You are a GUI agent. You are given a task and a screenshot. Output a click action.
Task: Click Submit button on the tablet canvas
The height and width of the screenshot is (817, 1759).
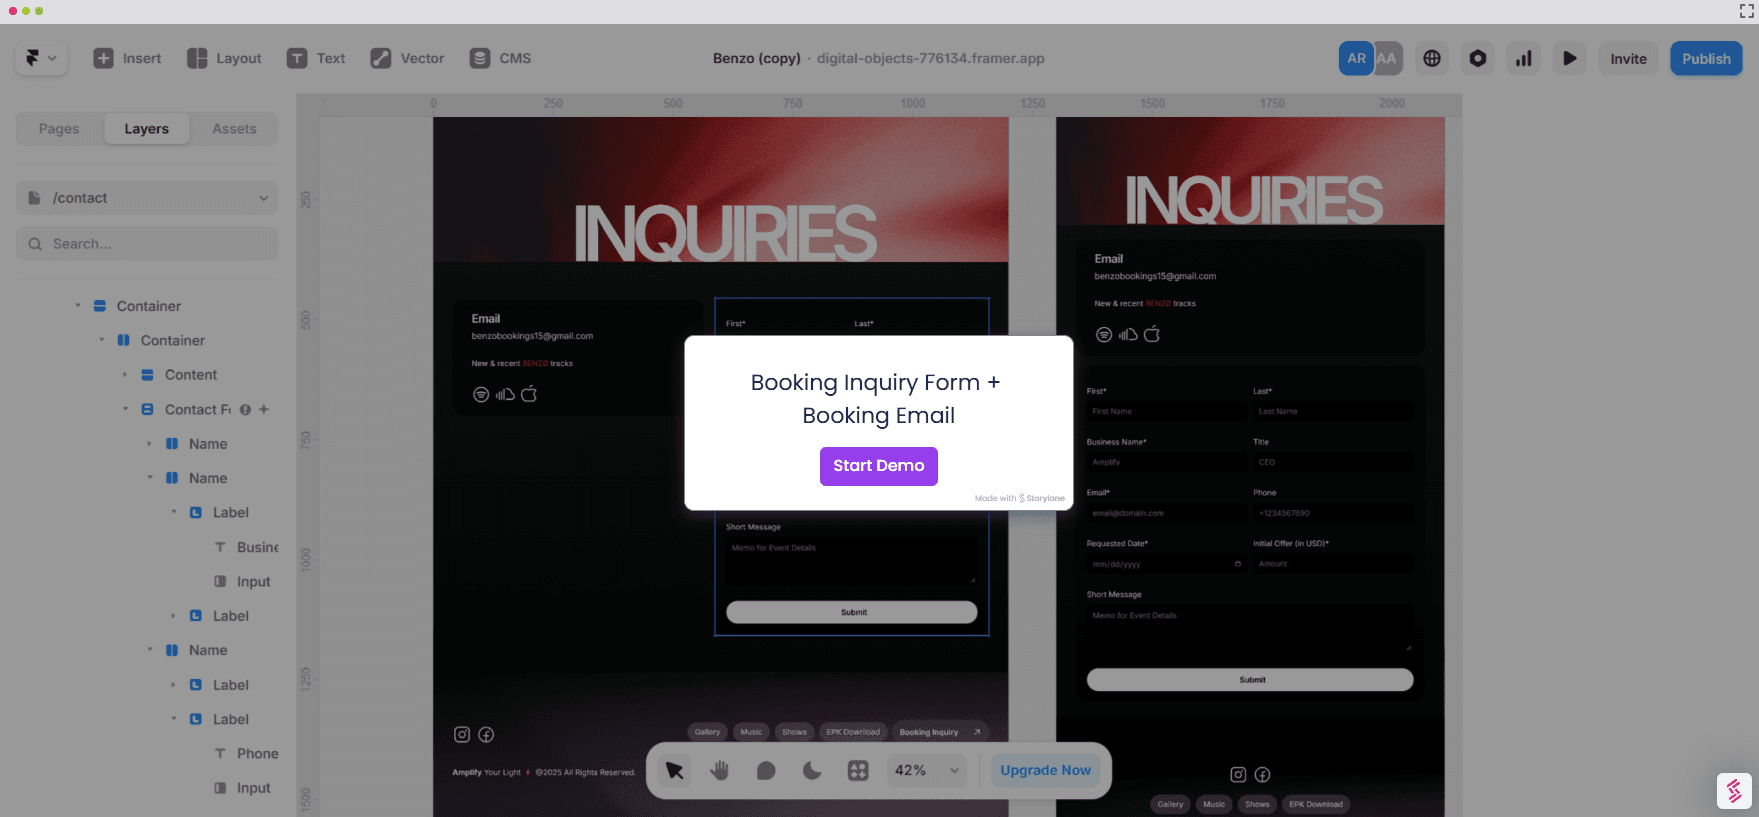click(1250, 680)
